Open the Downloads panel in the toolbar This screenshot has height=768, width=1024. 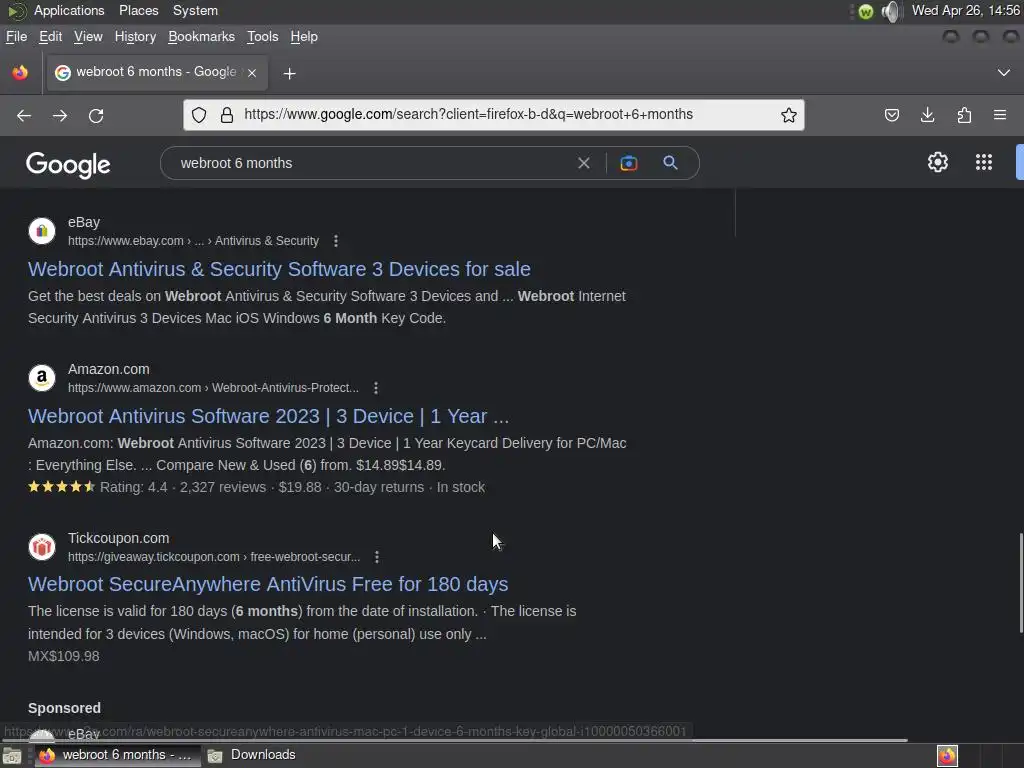coord(927,116)
